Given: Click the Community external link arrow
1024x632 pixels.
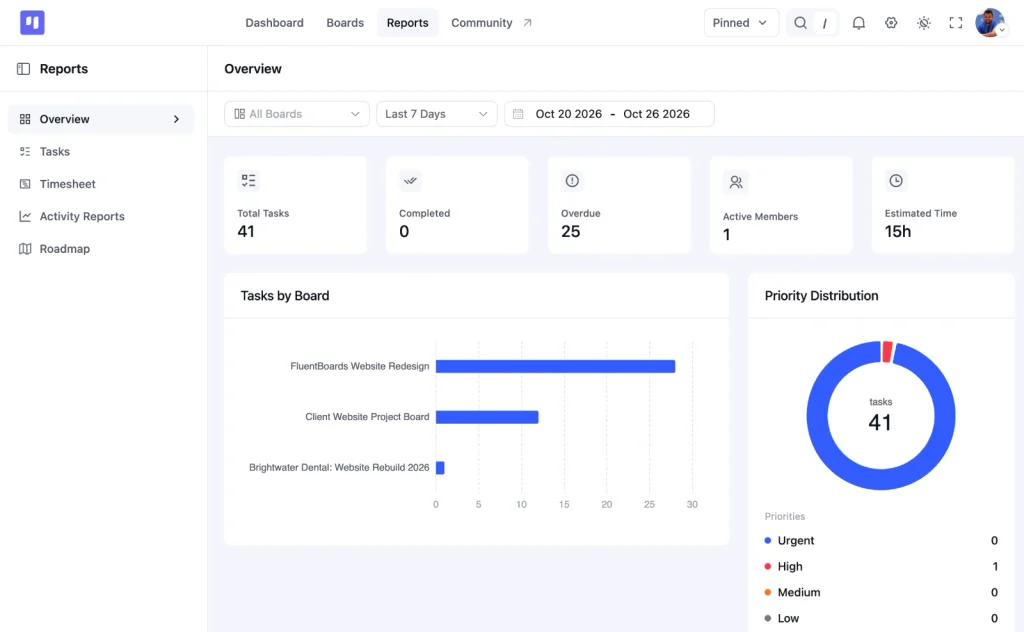Looking at the screenshot, I should 528,23.
